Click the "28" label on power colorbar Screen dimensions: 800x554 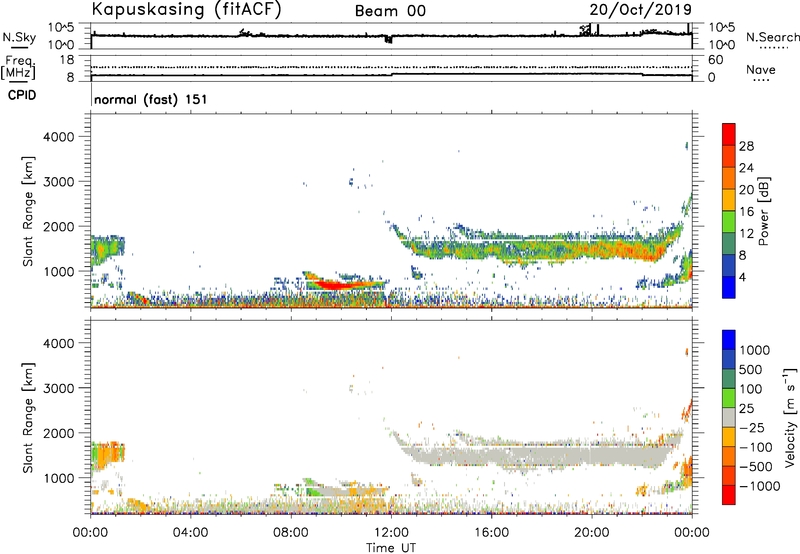click(746, 146)
